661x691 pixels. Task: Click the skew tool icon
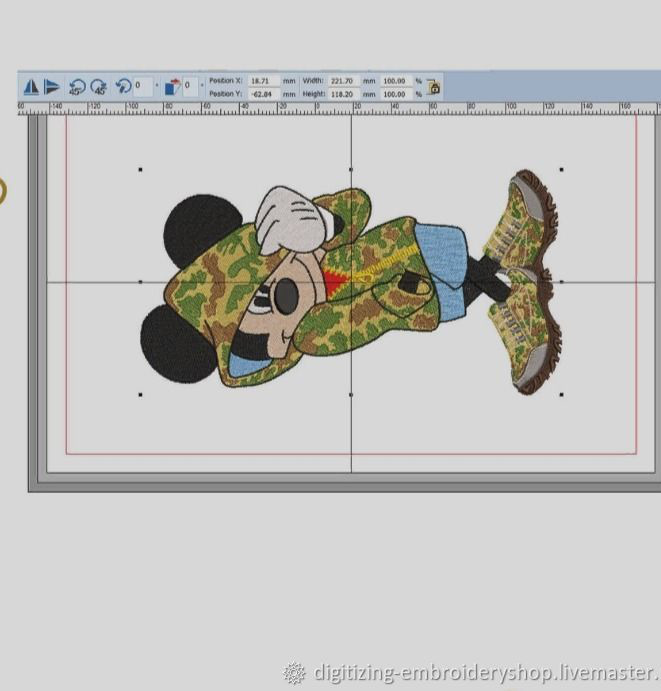173,87
